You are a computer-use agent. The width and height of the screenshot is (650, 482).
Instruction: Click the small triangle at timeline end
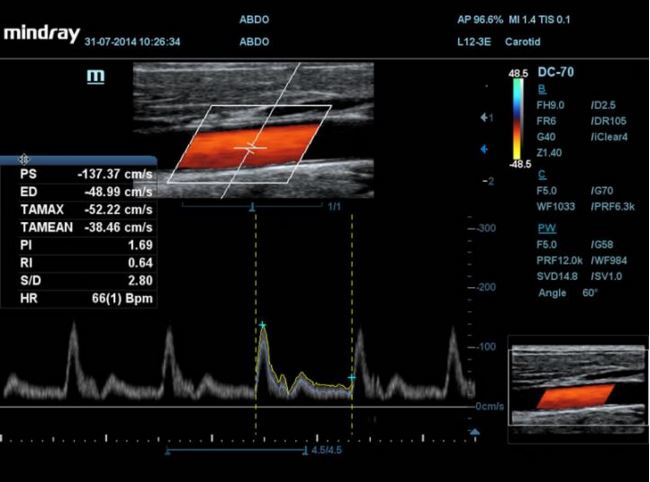point(475,433)
